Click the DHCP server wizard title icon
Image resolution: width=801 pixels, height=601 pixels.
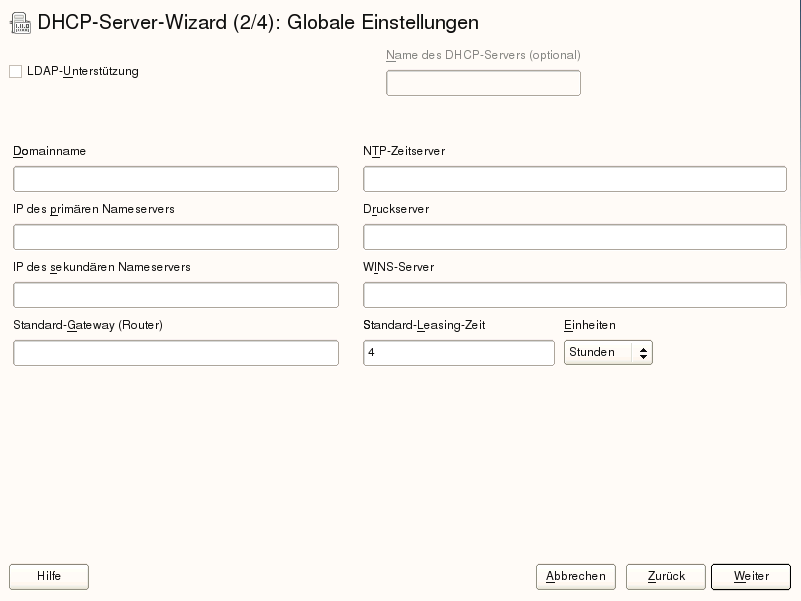click(19, 22)
